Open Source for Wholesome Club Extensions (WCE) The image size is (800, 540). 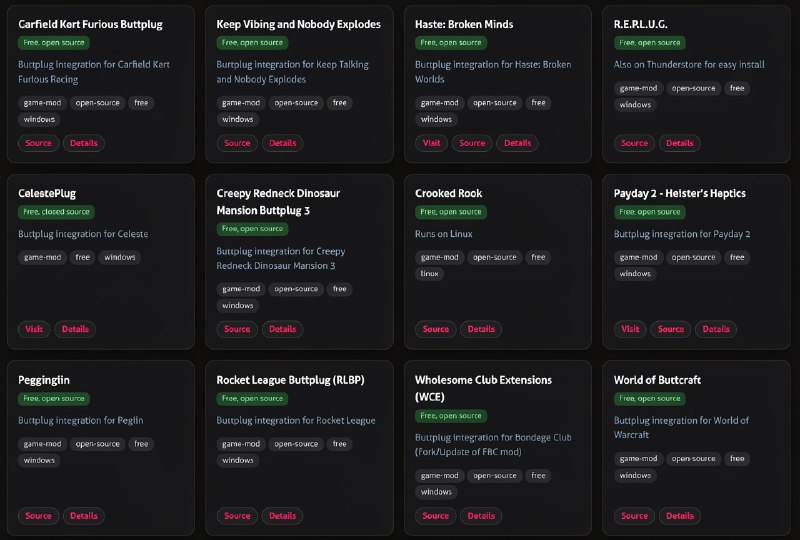(x=436, y=516)
